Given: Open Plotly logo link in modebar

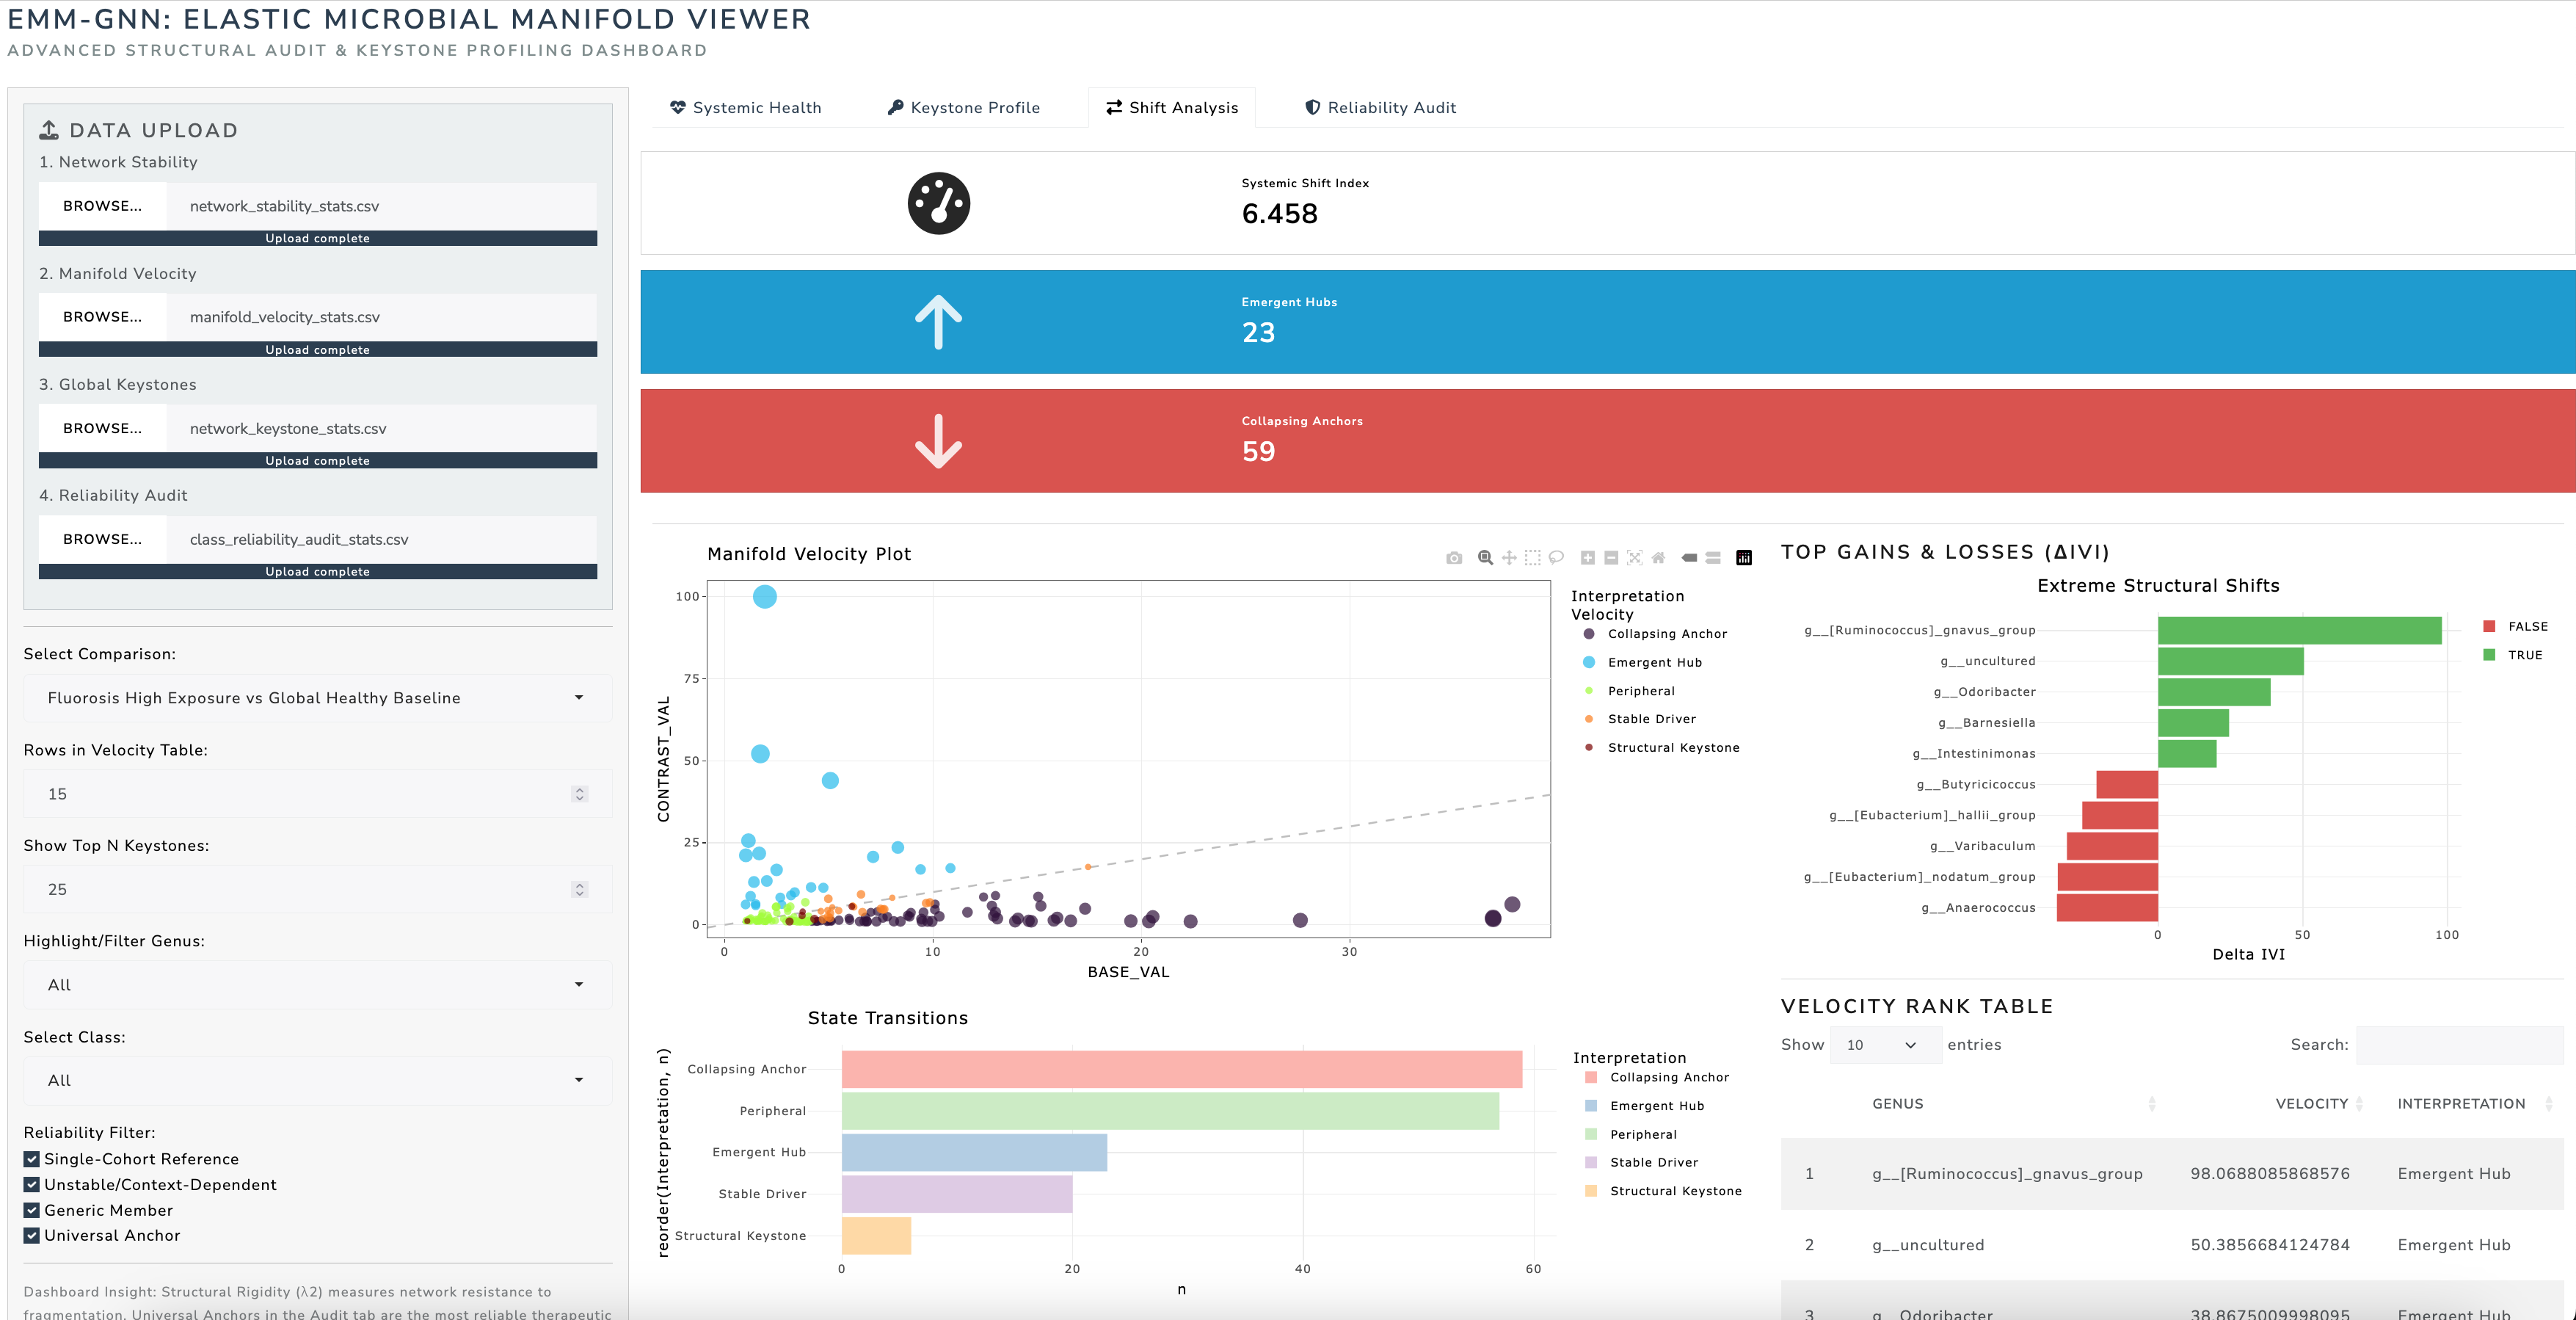Looking at the screenshot, I should (x=1744, y=558).
